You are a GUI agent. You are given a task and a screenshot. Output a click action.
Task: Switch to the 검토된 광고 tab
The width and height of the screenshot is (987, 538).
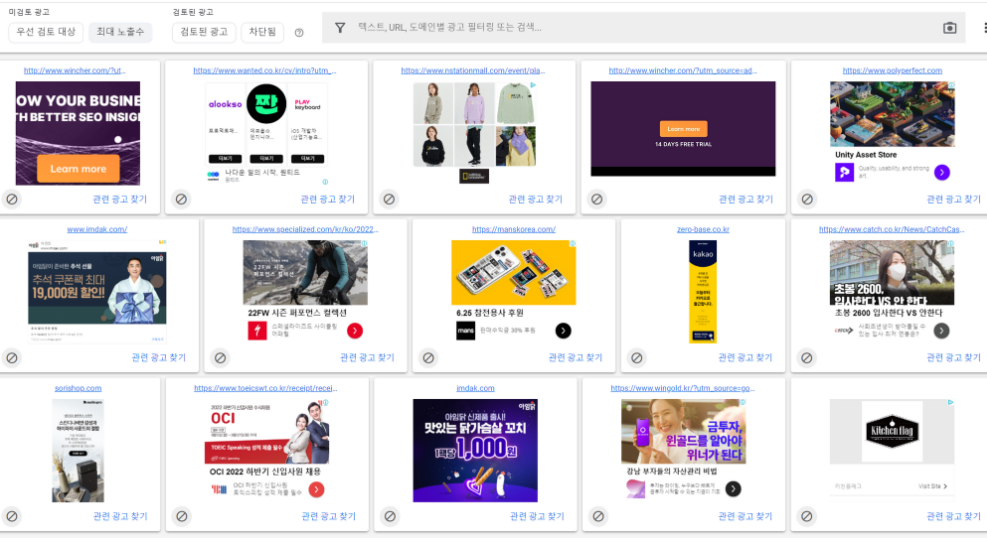click(204, 32)
